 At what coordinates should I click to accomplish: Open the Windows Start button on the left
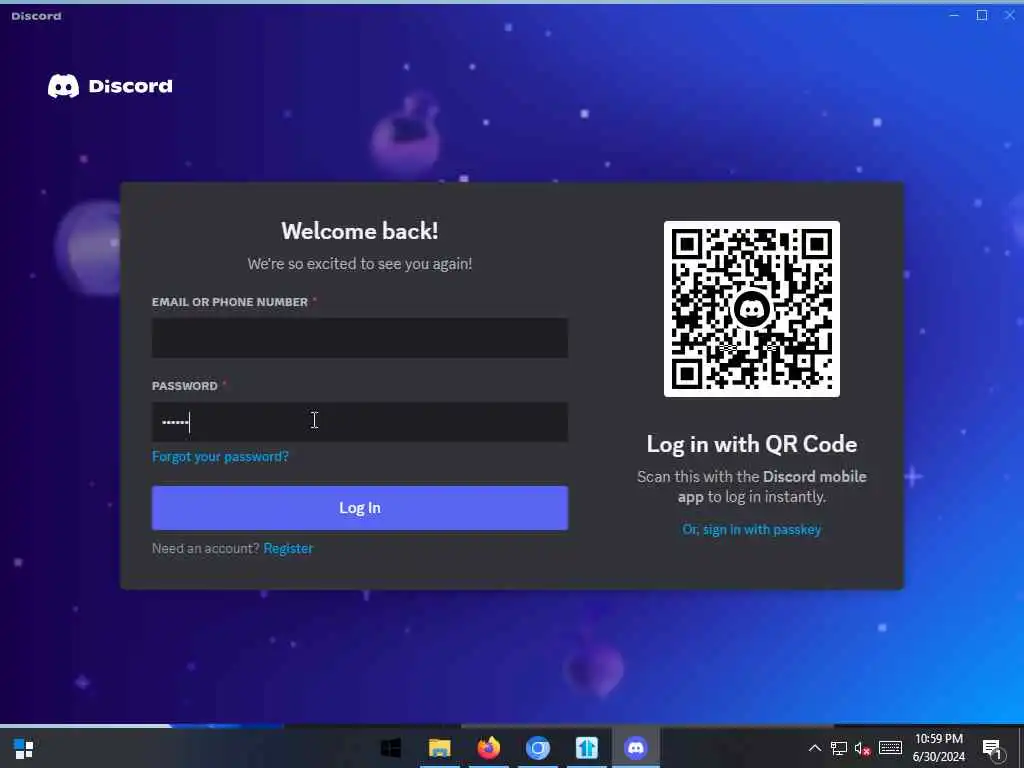tap(24, 748)
